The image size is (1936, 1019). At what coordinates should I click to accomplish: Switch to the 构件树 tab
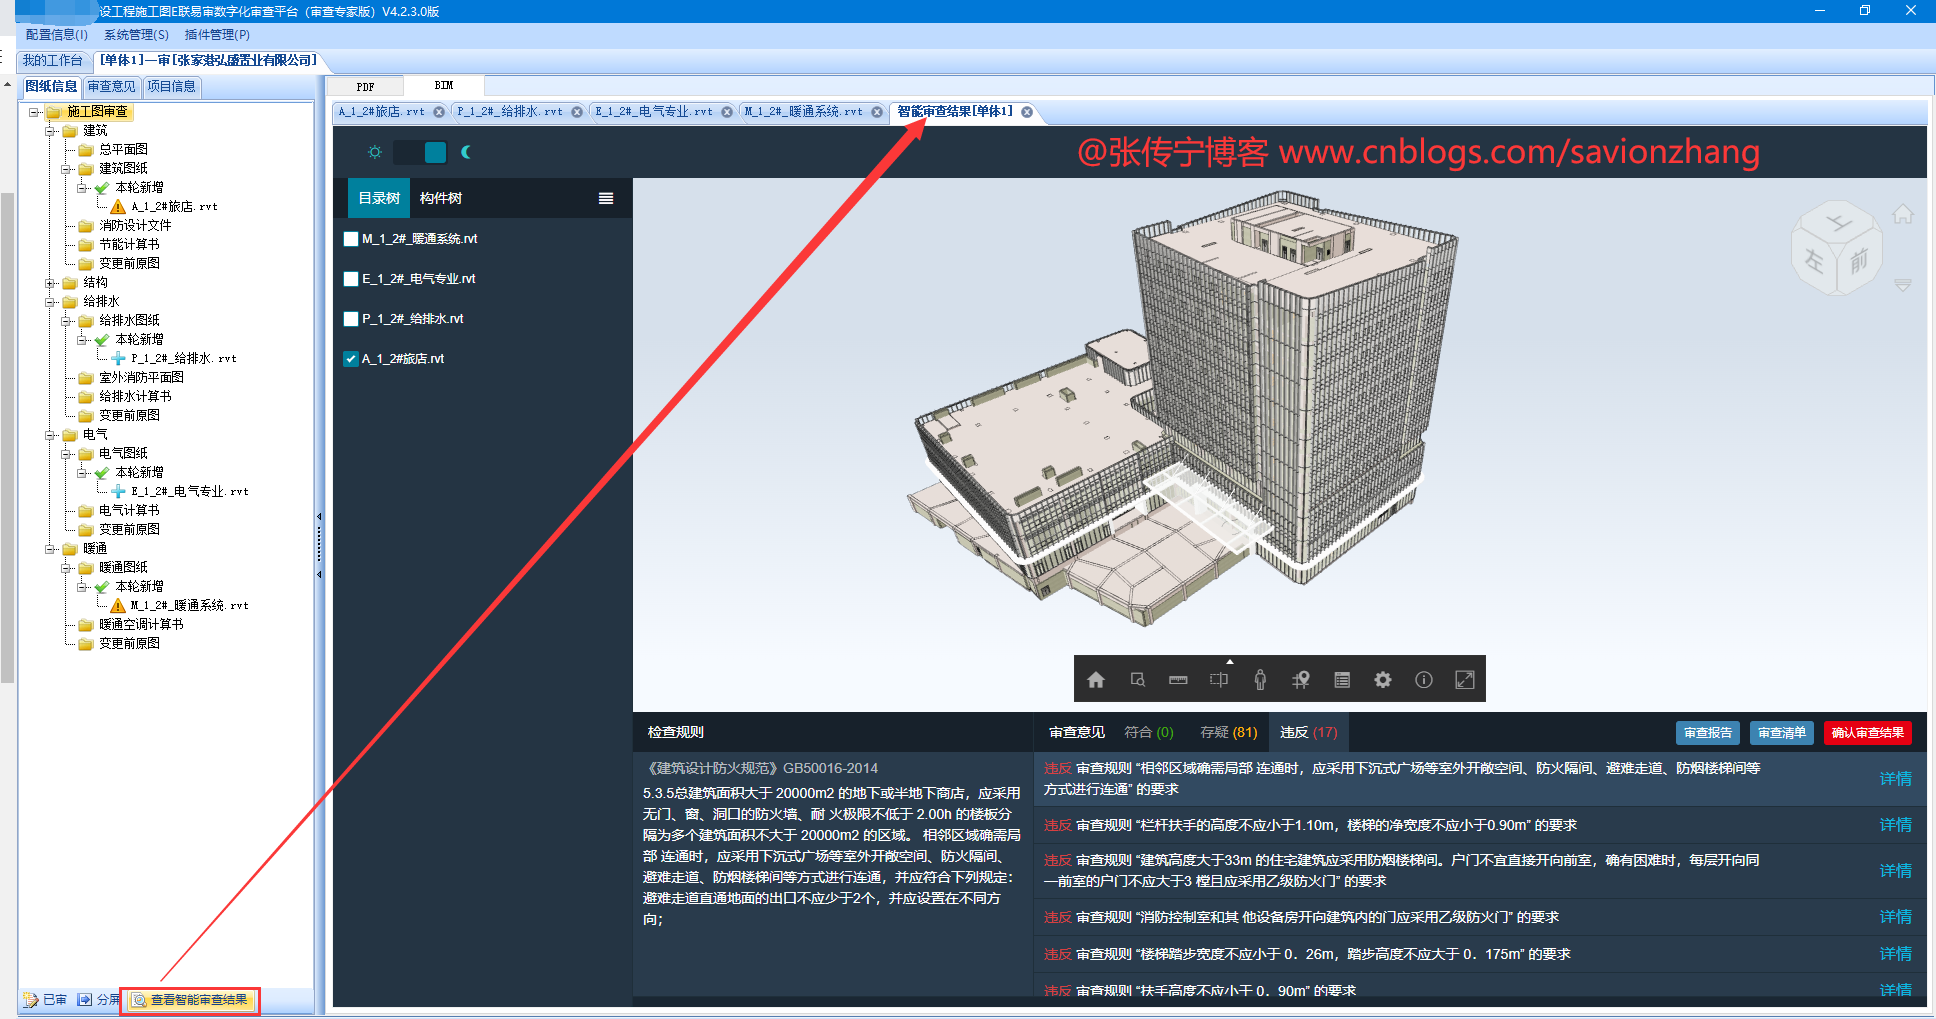pos(441,198)
